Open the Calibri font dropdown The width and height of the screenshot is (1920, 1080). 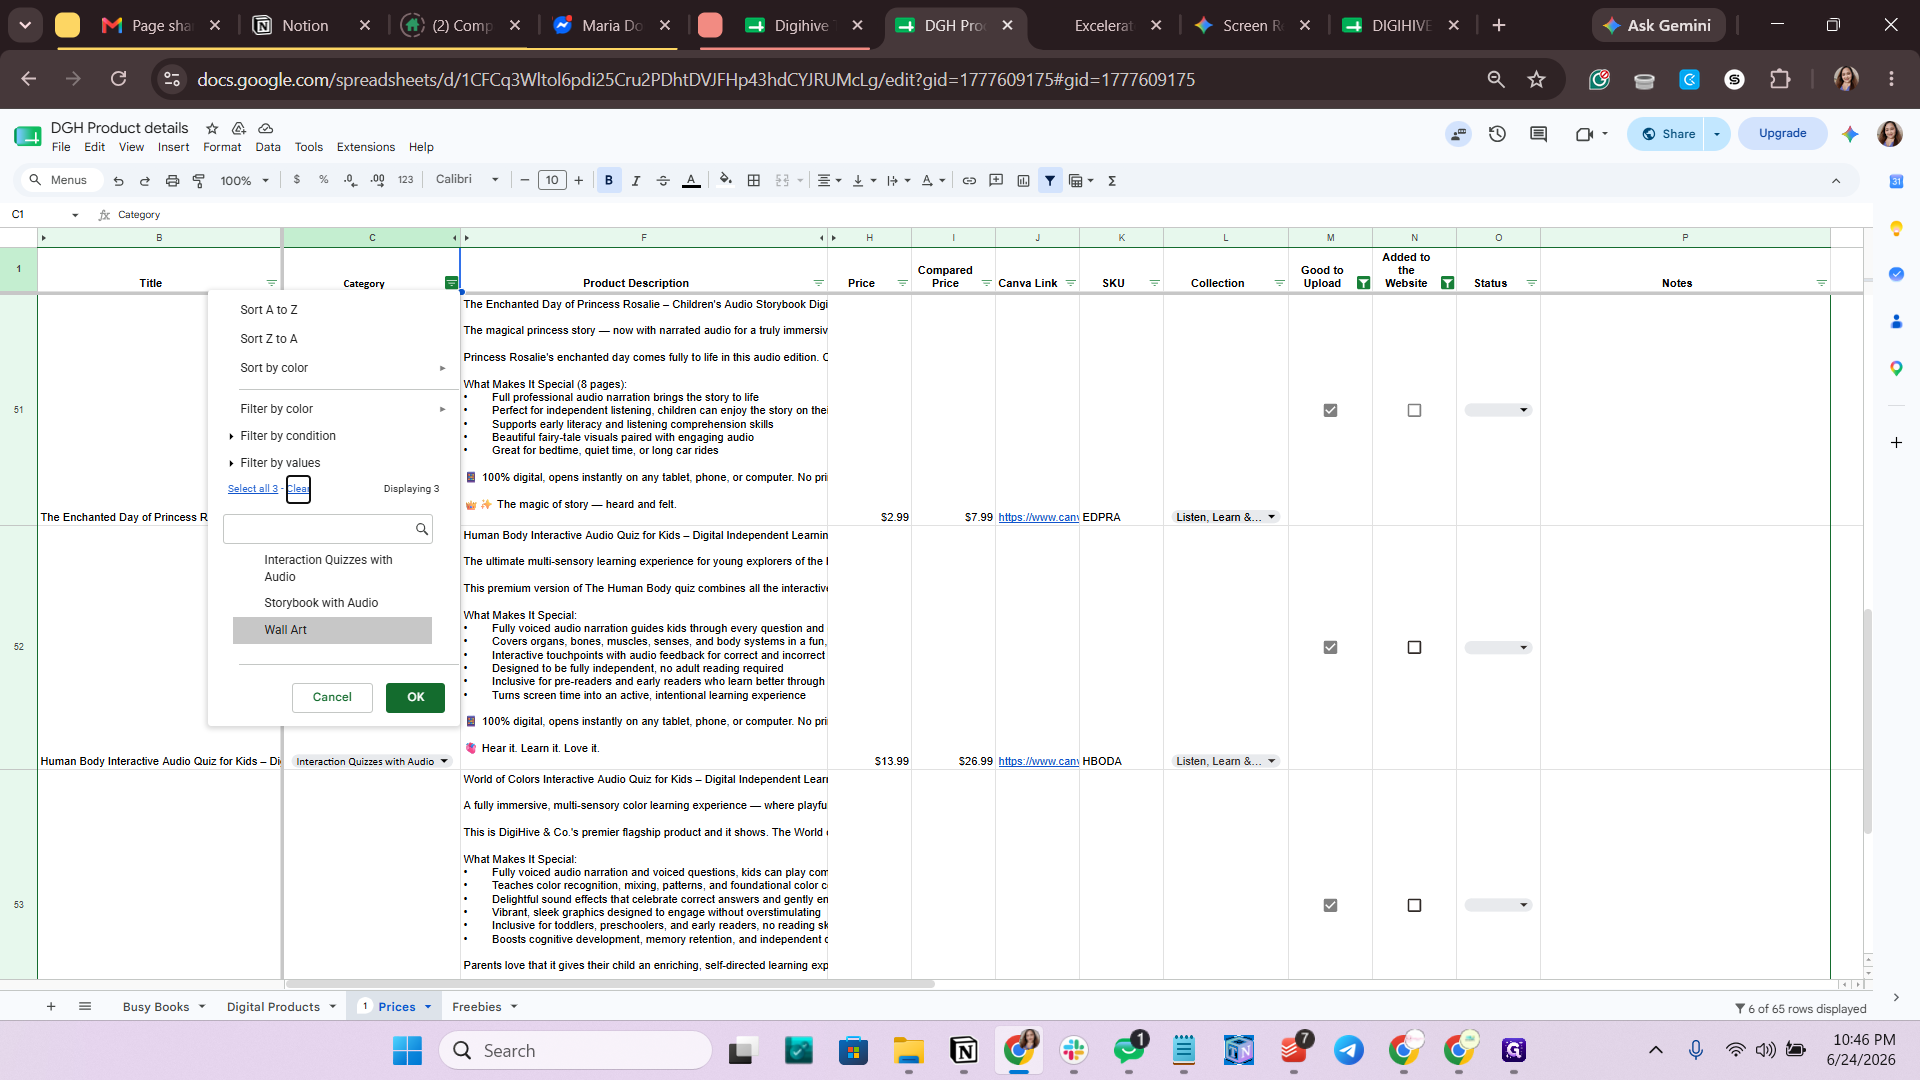(467, 180)
